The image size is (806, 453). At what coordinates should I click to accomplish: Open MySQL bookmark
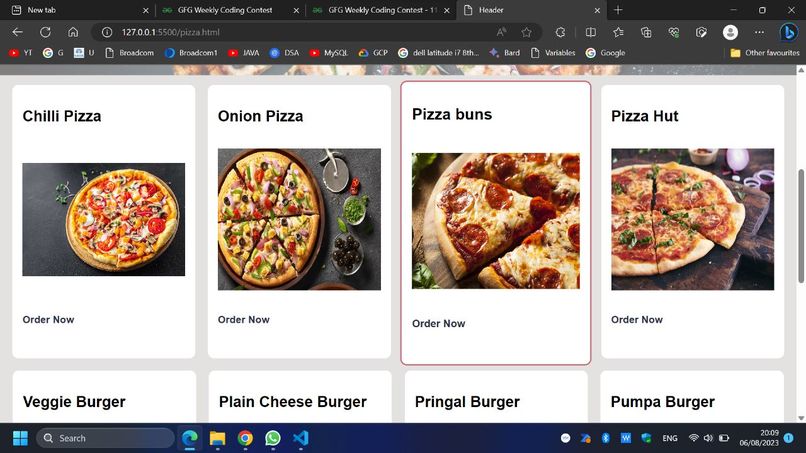click(328, 52)
